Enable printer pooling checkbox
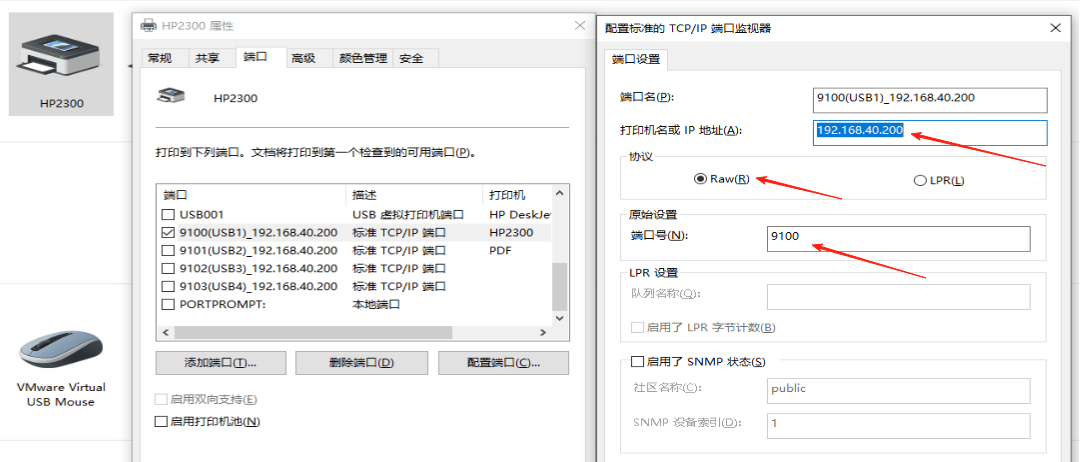 (161, 421)
